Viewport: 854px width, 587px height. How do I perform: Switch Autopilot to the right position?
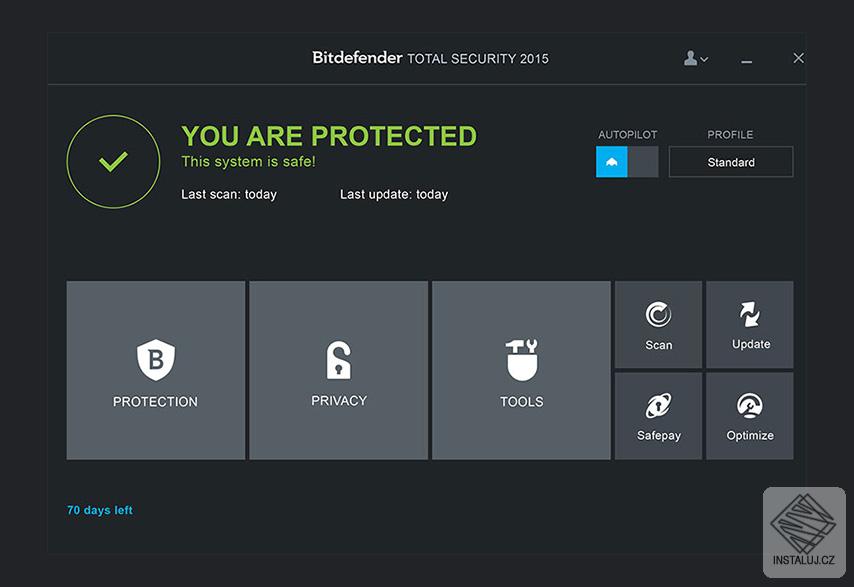point(643,161)
